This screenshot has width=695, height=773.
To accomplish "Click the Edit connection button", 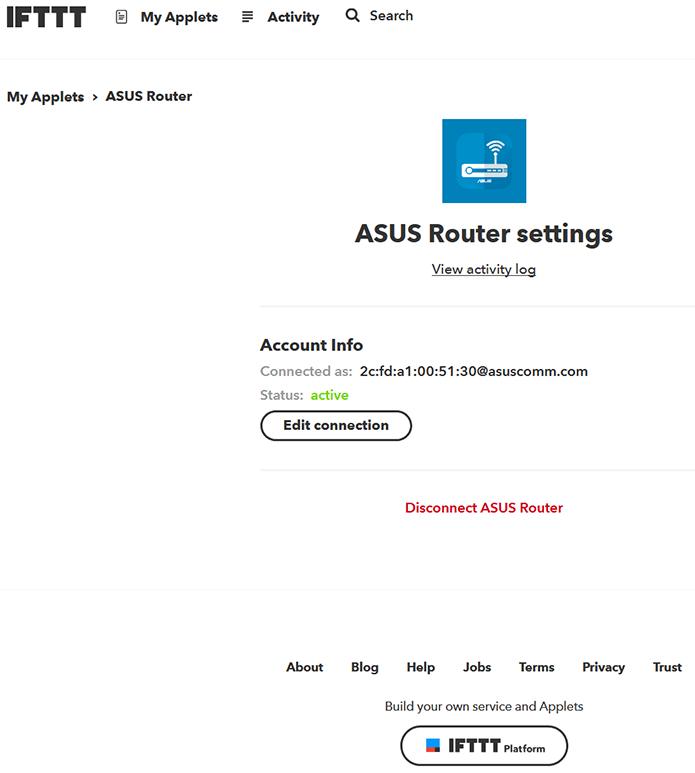I will point(336,425).
